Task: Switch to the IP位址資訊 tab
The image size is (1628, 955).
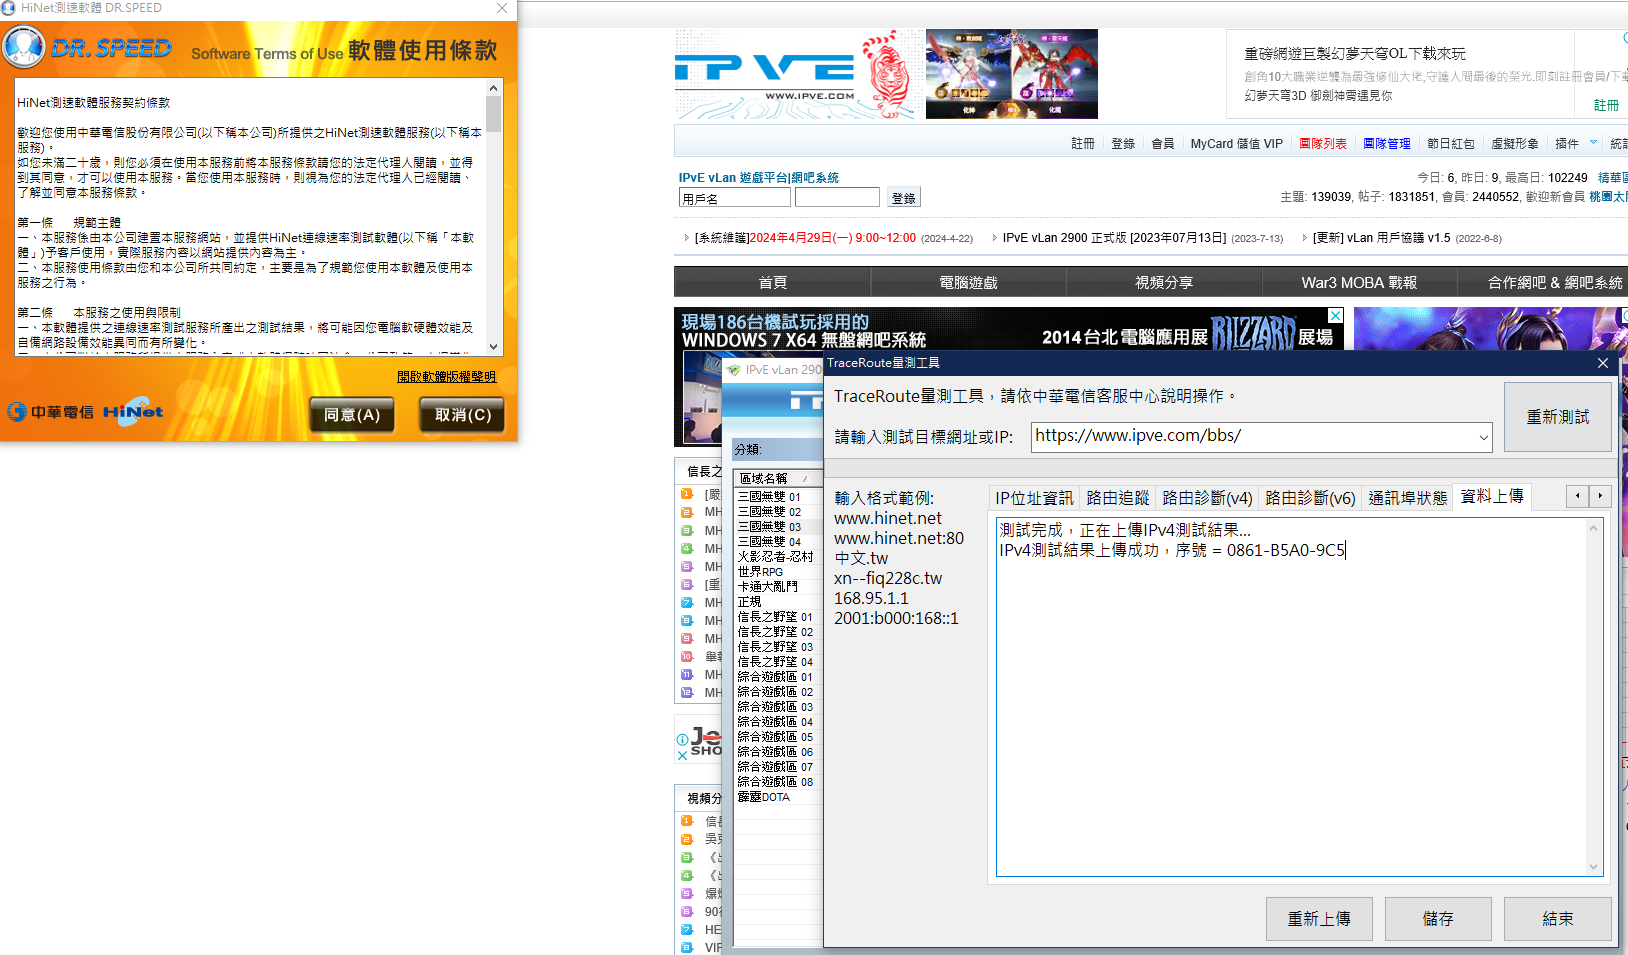Action: [x=1033, y=498]
